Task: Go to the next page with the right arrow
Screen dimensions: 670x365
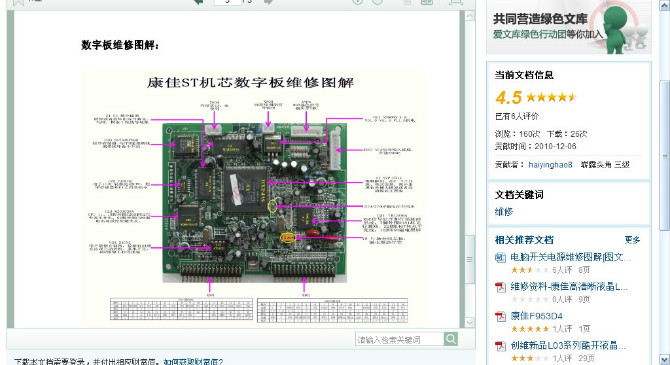Action: (x=269, y=2)
